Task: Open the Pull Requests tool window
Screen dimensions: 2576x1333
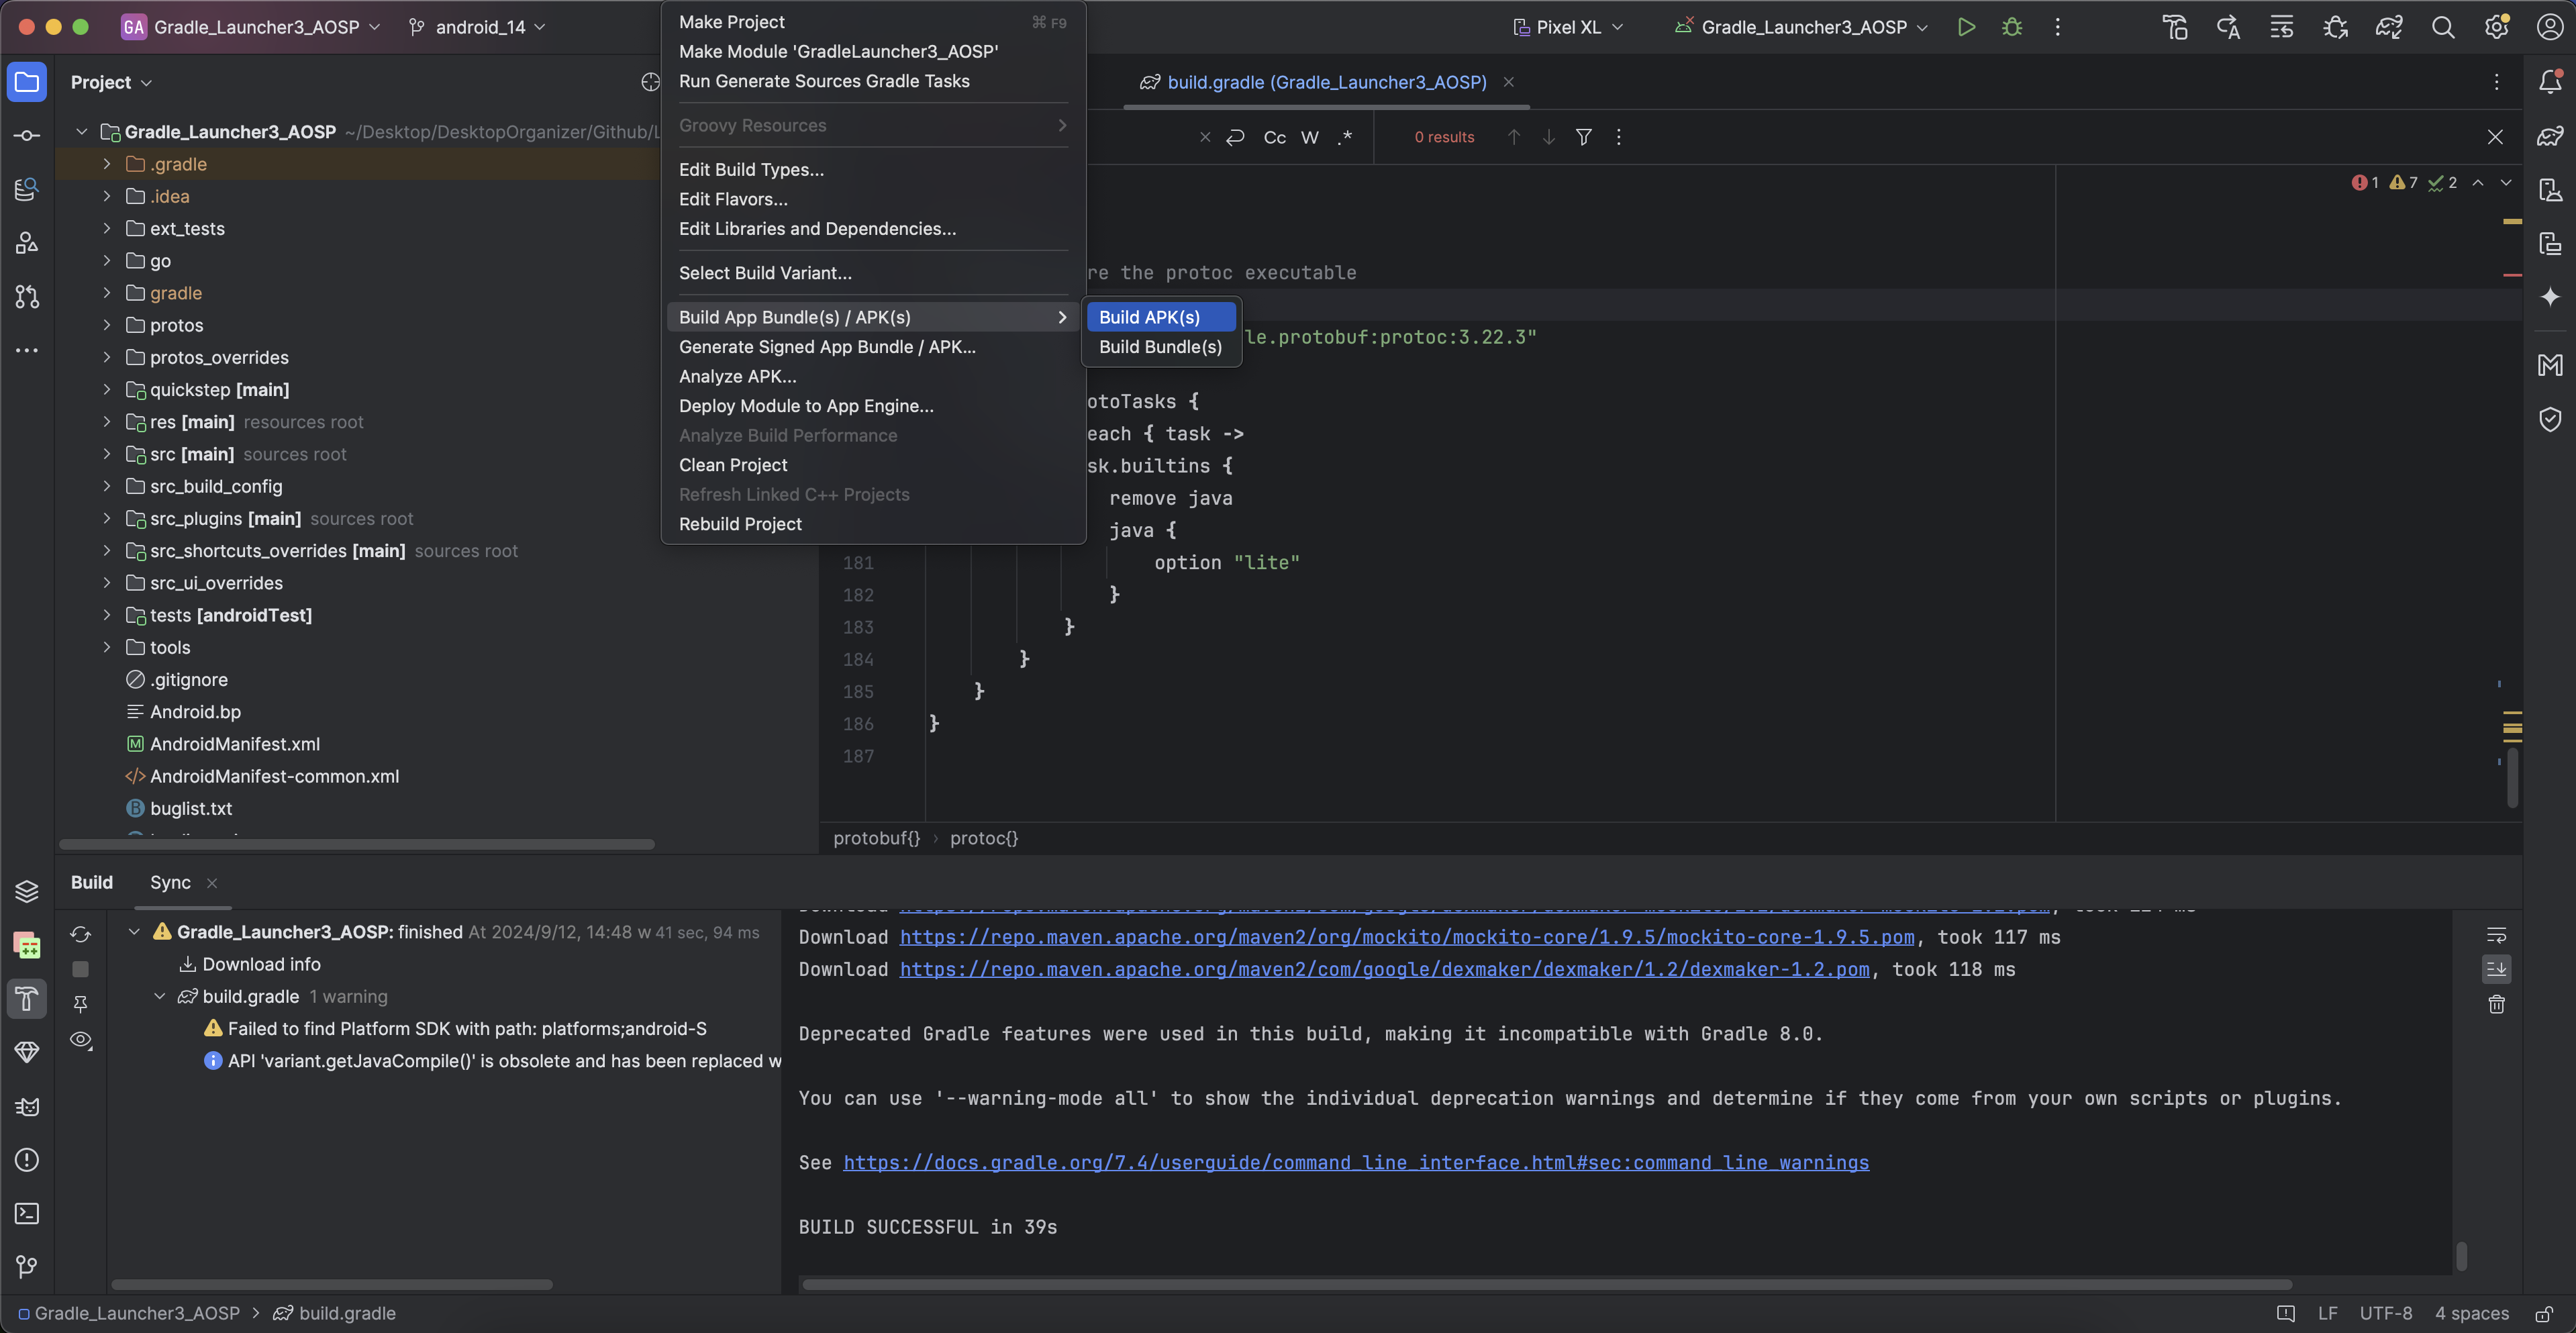Action: point(27,297)
